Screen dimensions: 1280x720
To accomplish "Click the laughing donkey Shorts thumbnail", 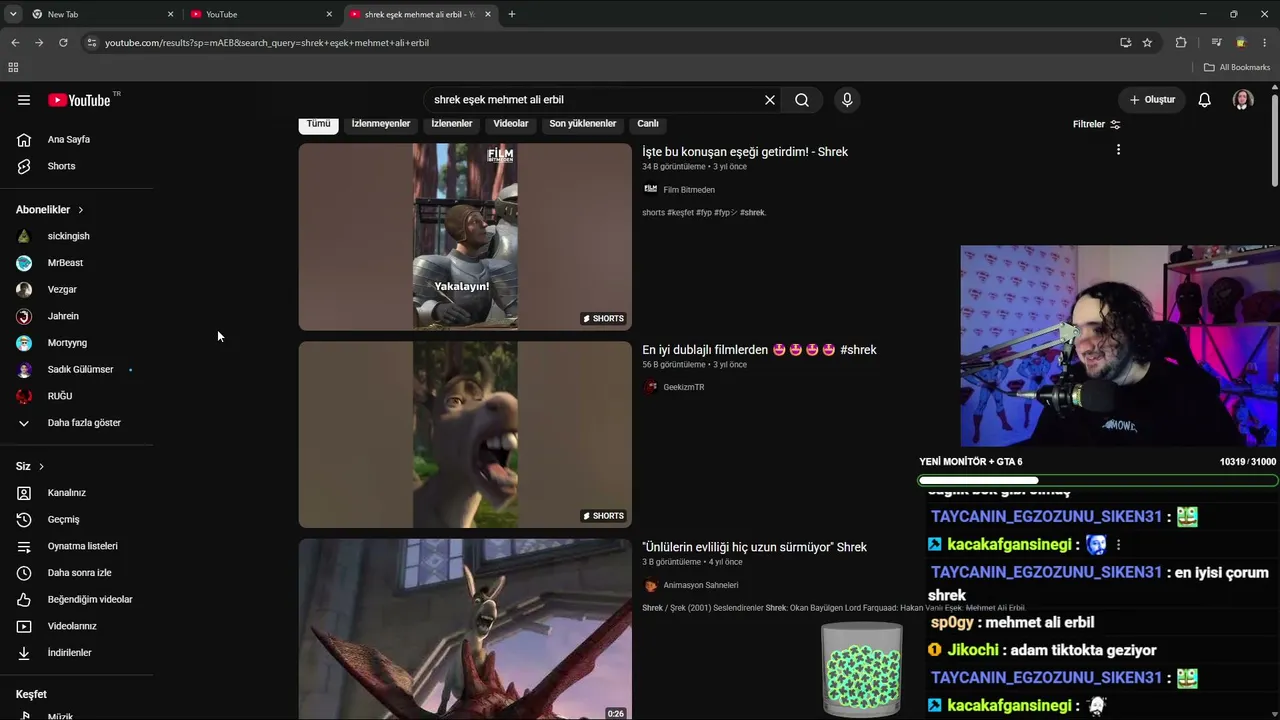I will [465, 435].
